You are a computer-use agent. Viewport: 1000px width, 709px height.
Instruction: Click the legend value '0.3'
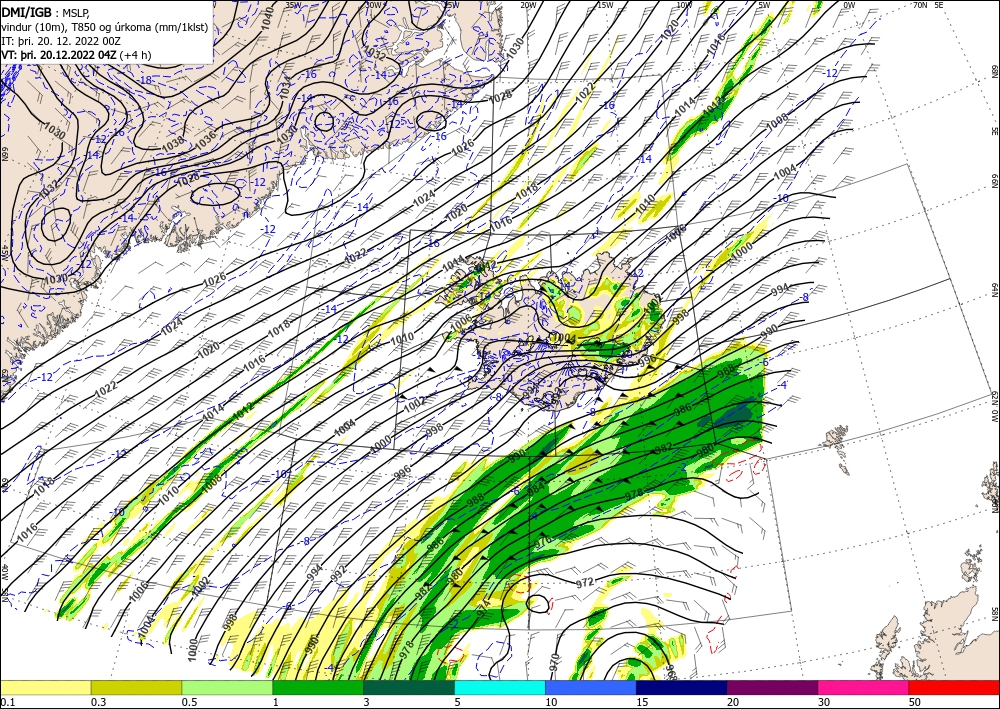coord(98,702)
